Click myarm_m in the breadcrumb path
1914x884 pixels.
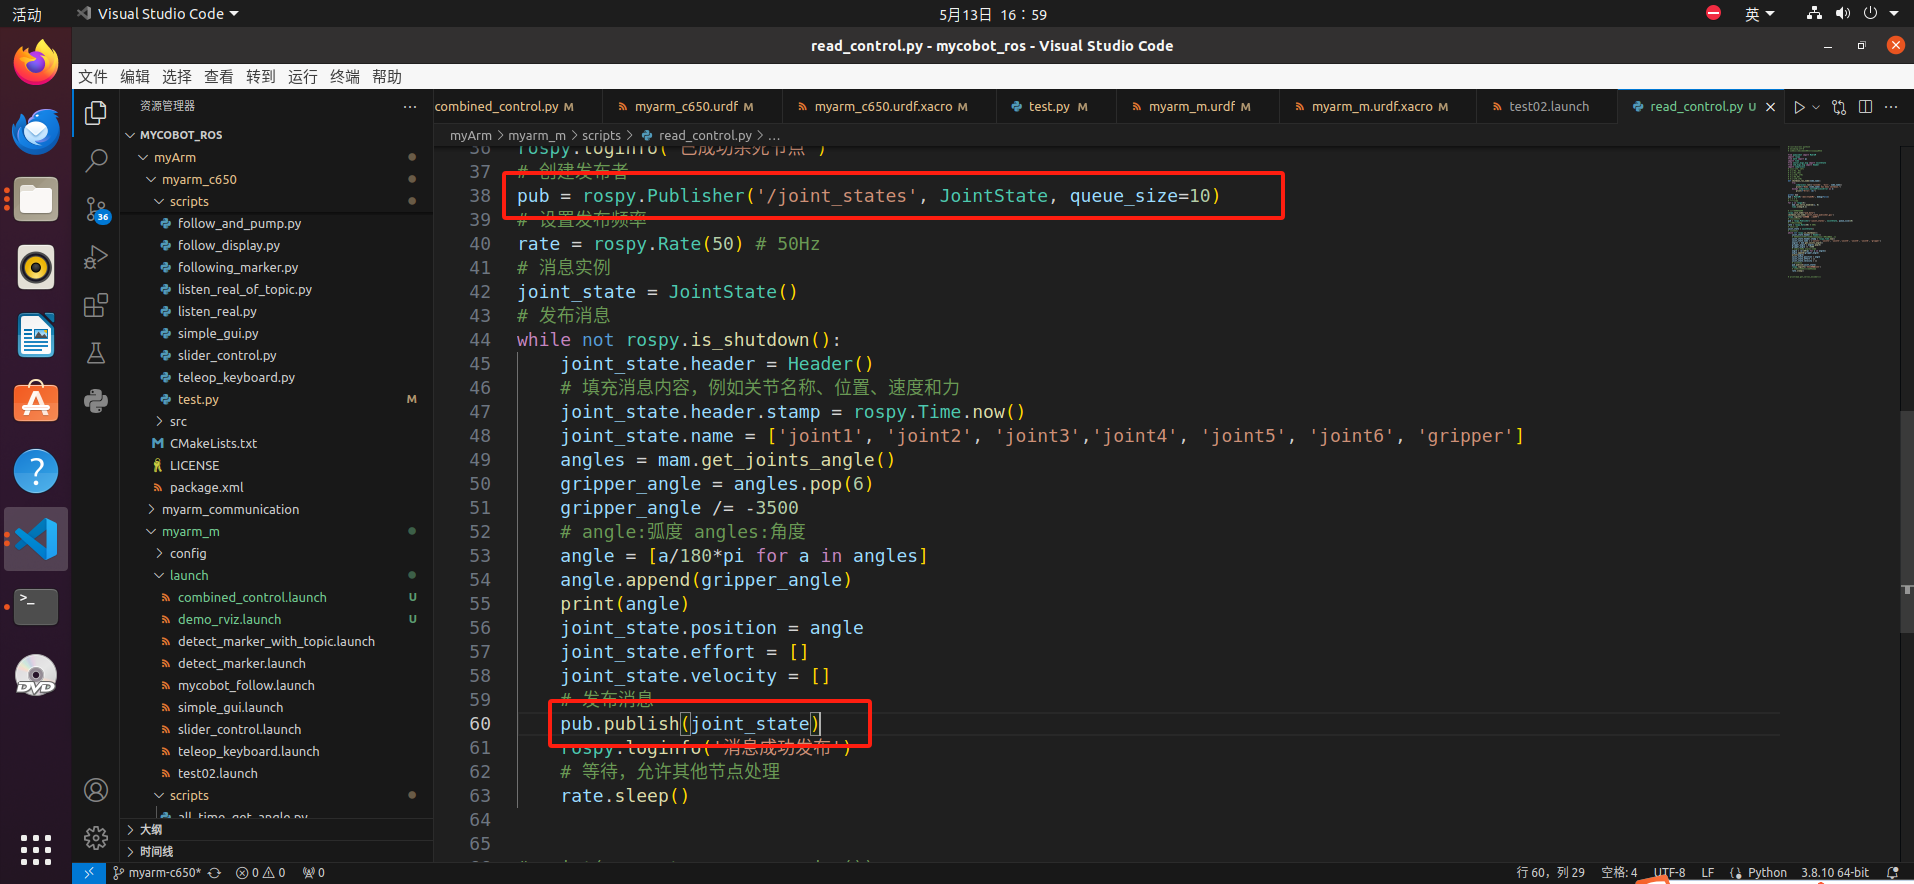536,136
